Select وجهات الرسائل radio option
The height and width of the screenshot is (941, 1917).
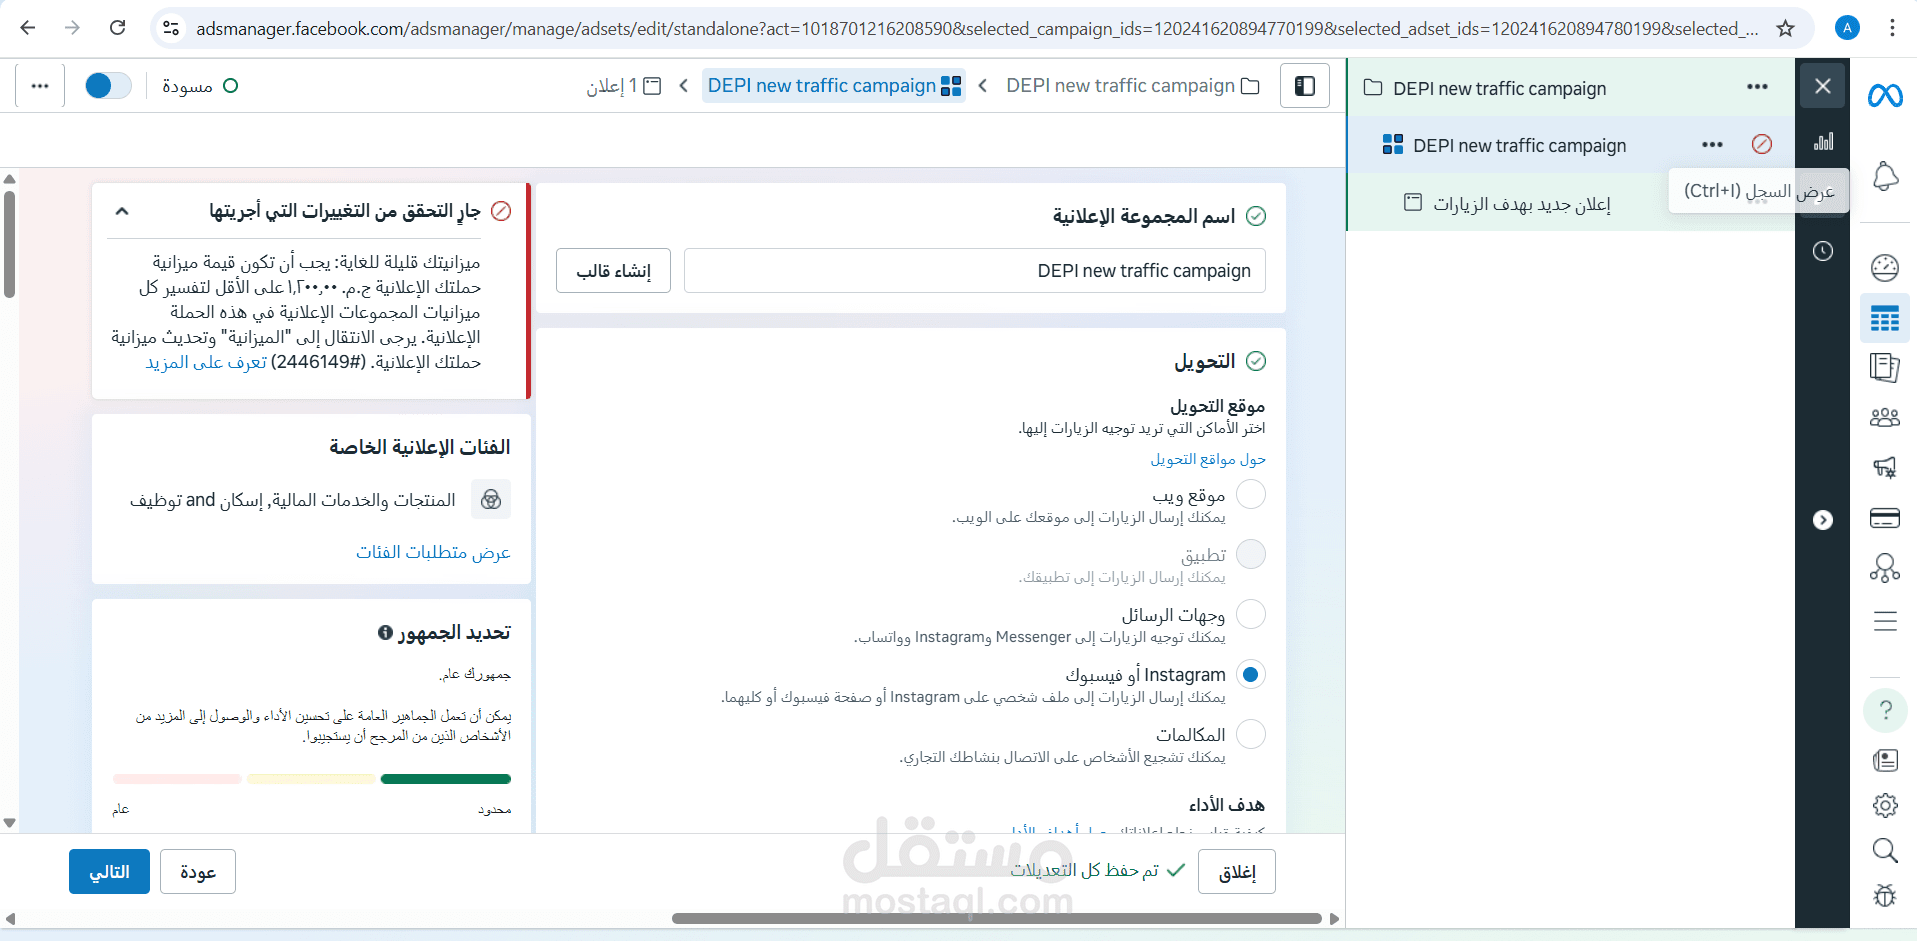point(1251,614)
